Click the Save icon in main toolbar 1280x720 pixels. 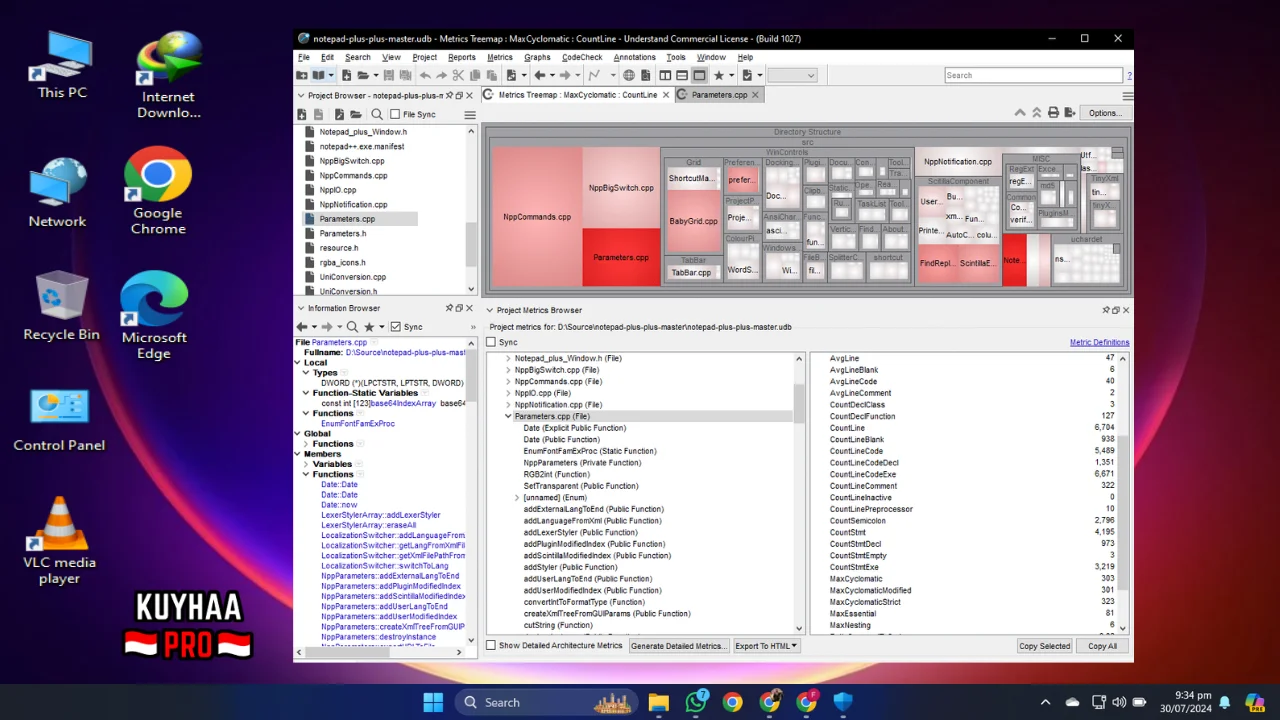[x=388, y=75]
